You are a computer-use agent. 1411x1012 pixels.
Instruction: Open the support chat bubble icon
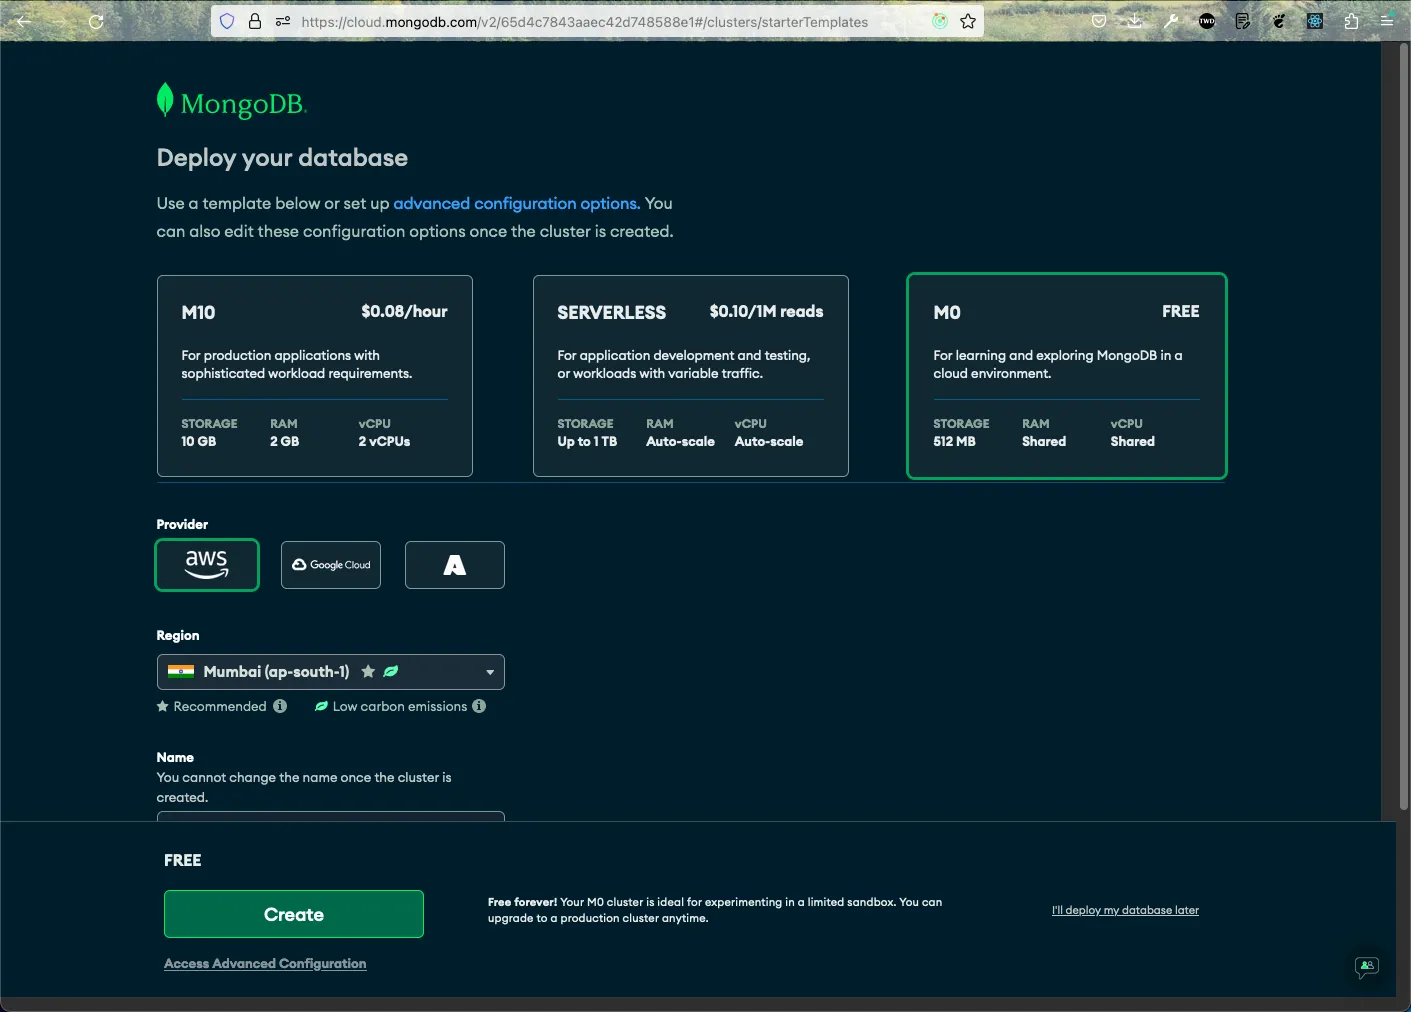point(1366,966)
